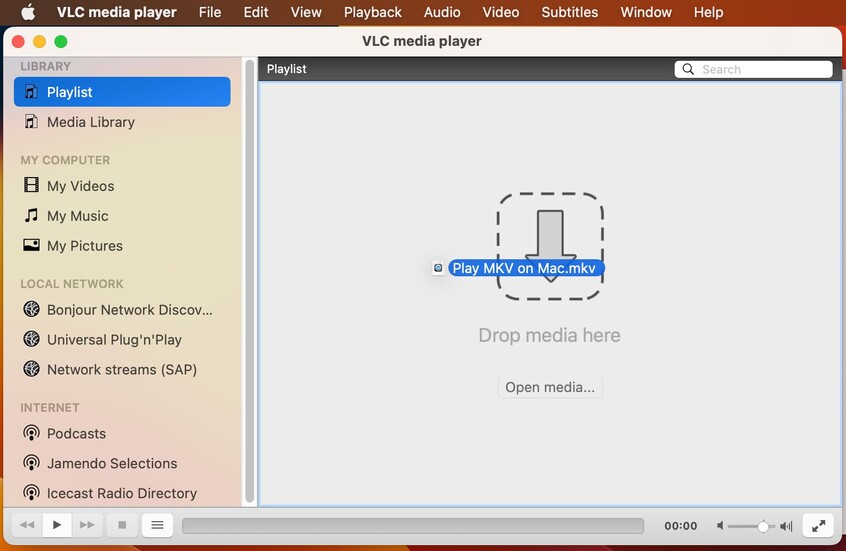
Task: Select Podcasts under Internet section
Action: point(76,434)
